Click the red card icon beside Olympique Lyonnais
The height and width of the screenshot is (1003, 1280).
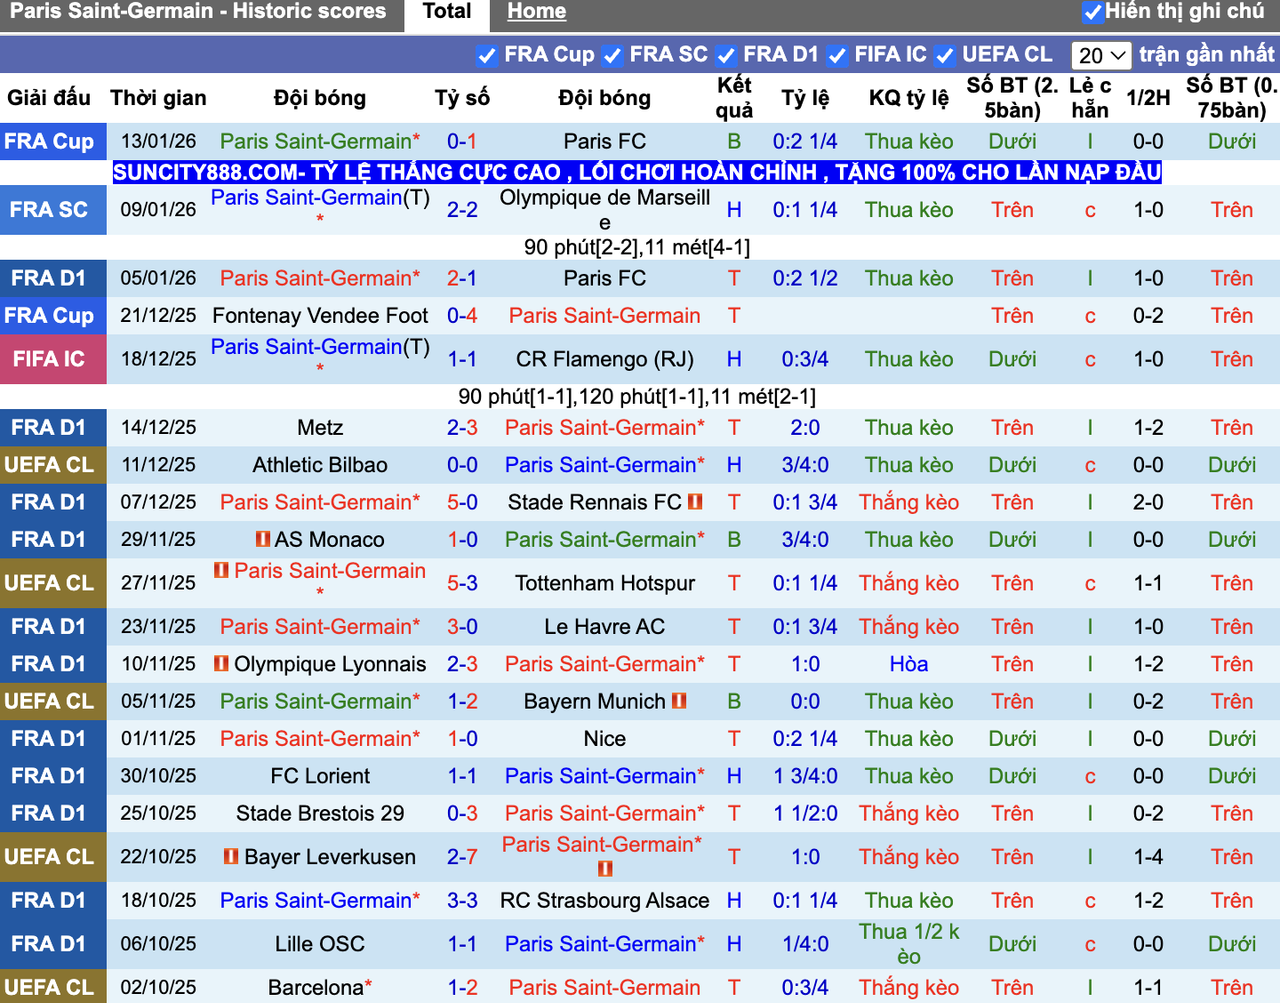(x=222, y=663)
